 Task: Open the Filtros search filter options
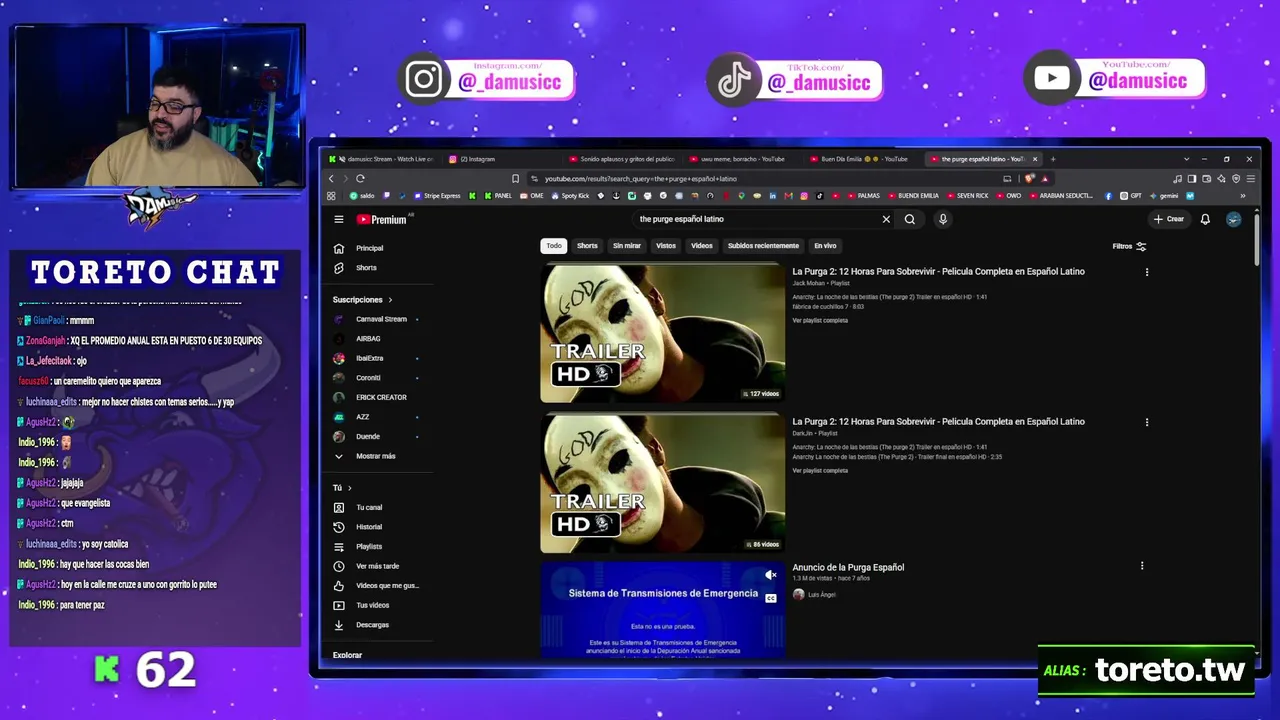pos(1129,246)
